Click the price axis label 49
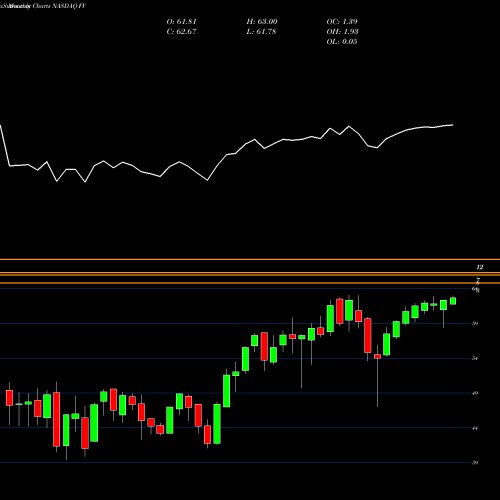 pyautogui.click(x=475, y=393)
